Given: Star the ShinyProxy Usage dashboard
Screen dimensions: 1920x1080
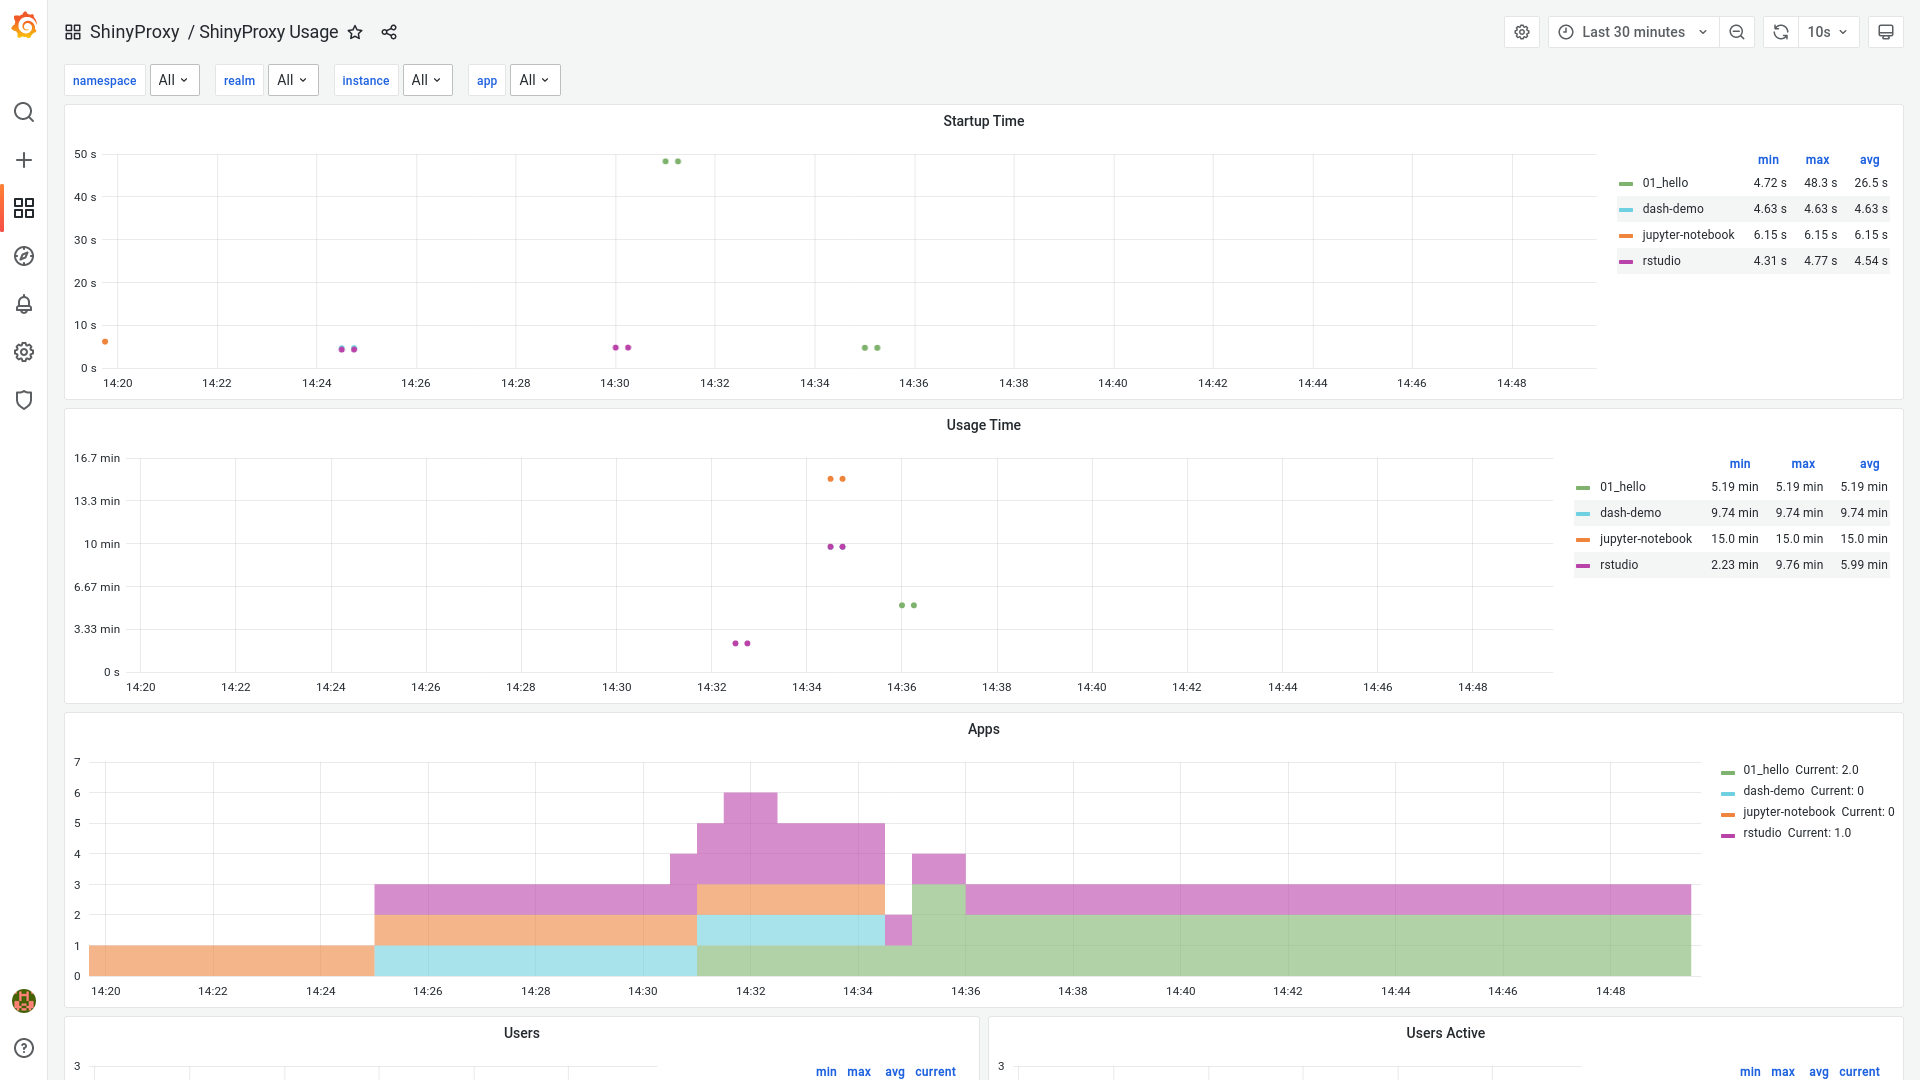Looking at the screenshot, I should (x=355, y=32).
